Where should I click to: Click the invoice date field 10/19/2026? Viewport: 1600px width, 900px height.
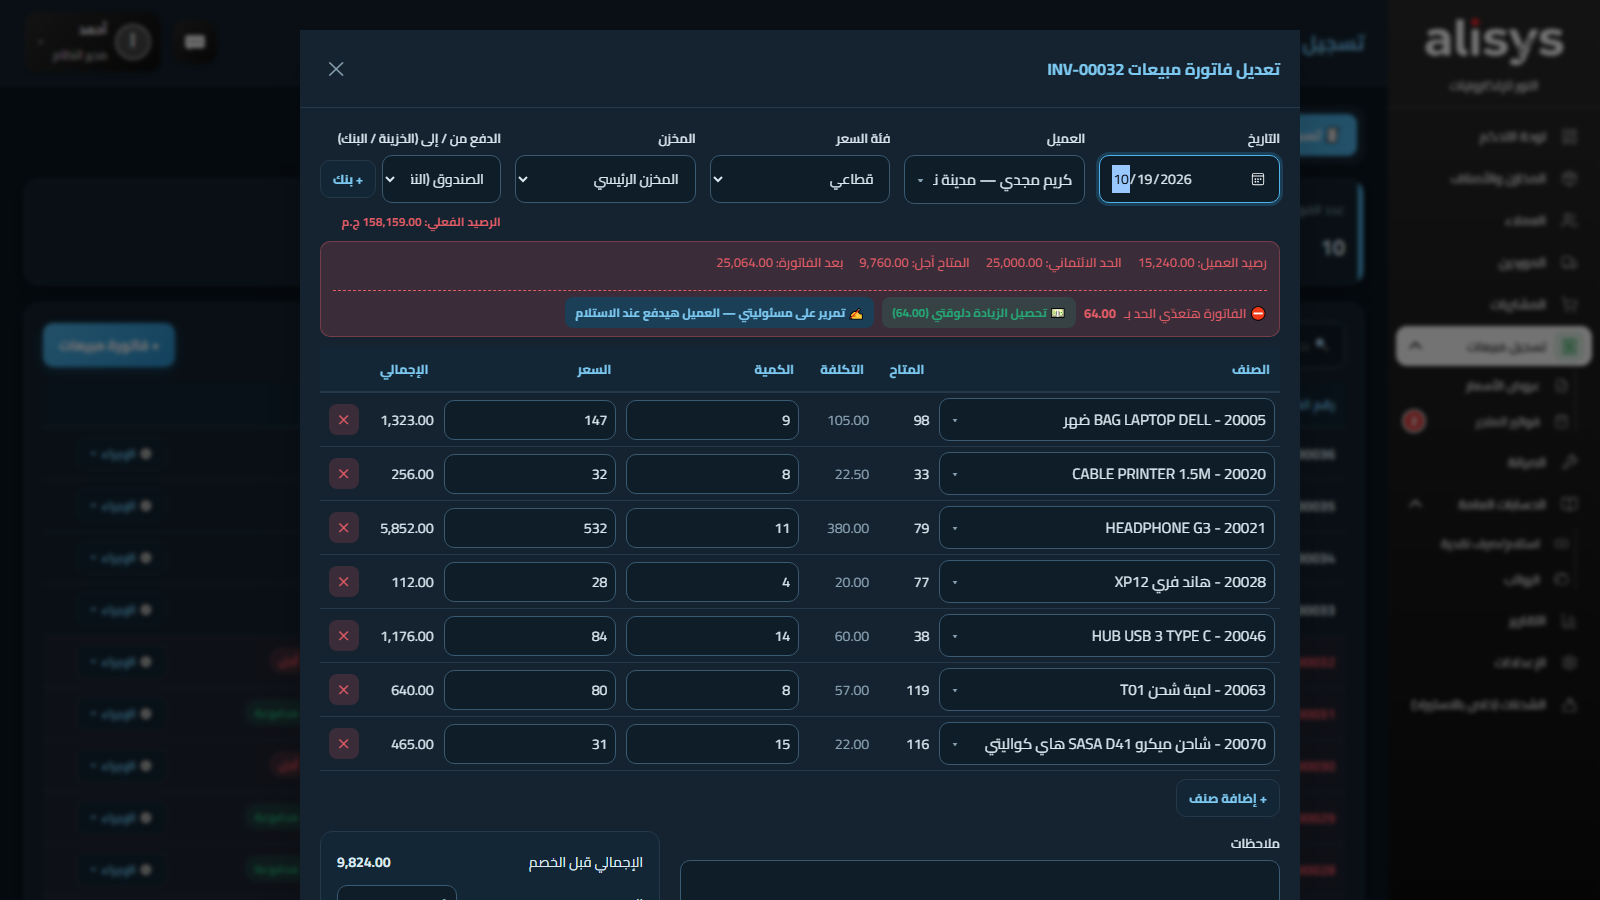pyautogui.click(x=1189, y=180)
